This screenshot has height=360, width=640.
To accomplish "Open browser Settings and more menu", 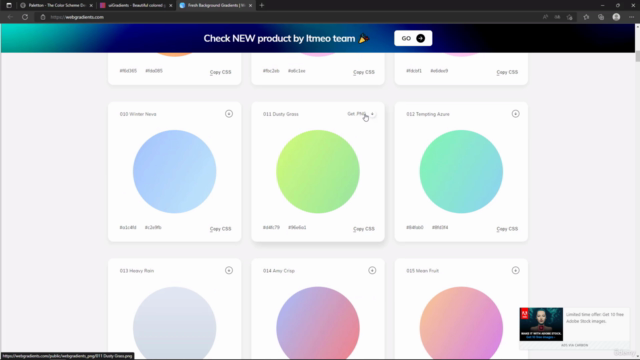I will (631, 17).
